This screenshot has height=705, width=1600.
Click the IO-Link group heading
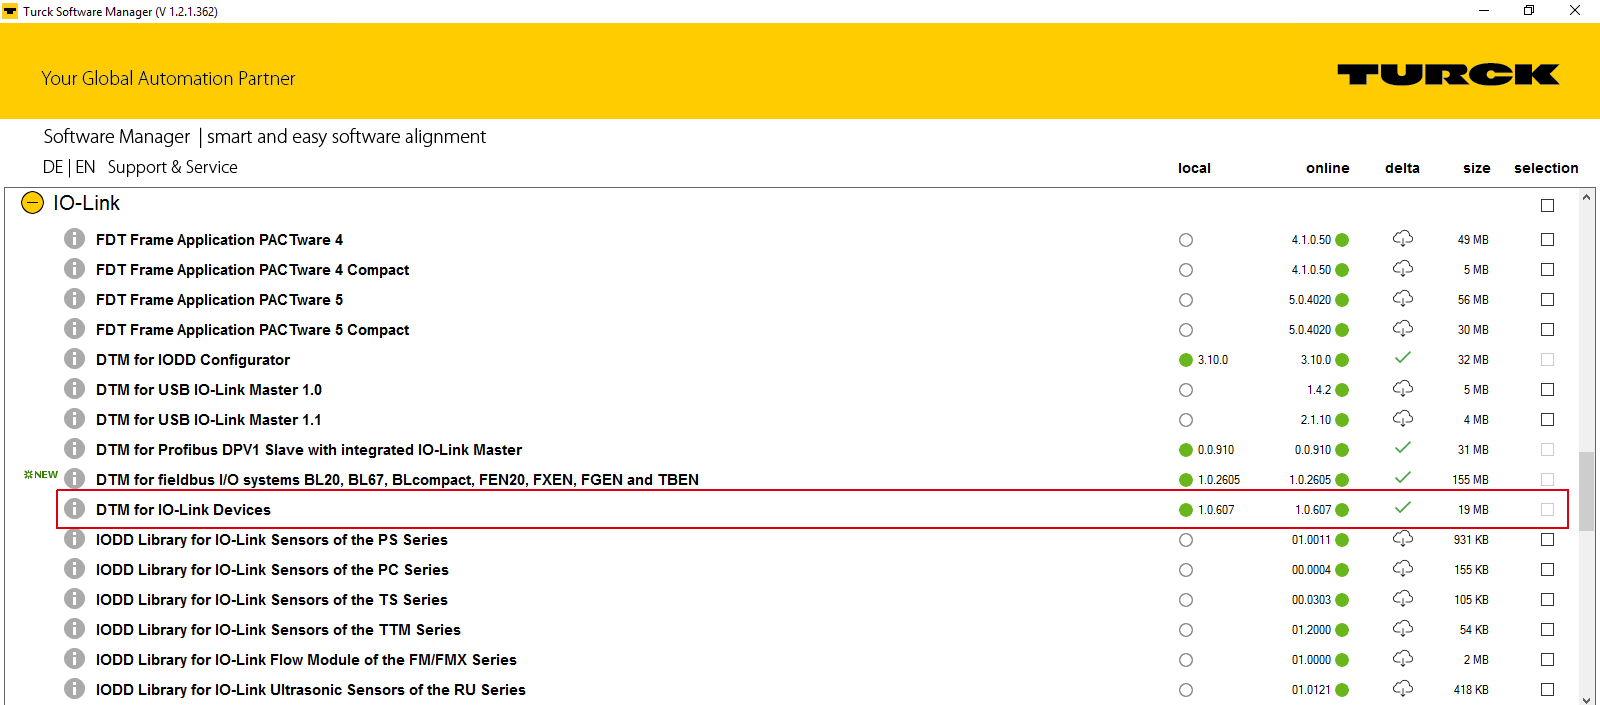coord(87,203)
